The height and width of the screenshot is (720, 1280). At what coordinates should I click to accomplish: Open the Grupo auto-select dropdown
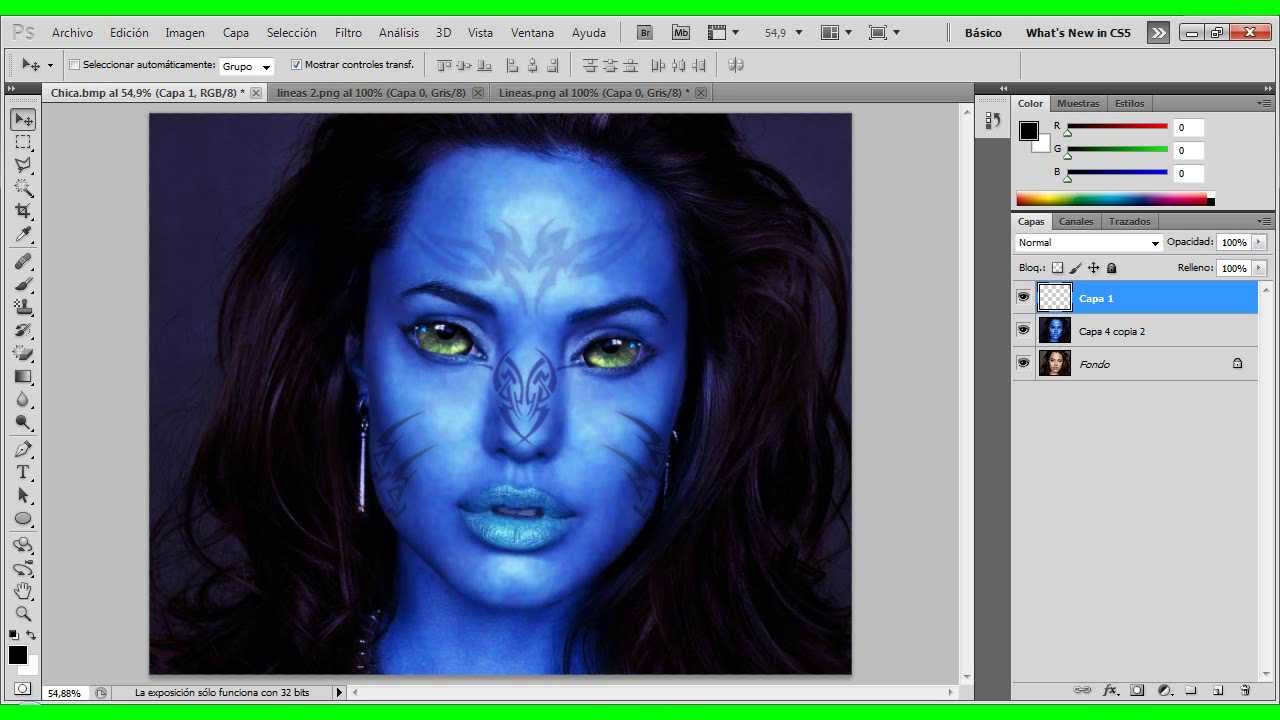pyautogui.click(x=247, y=67)
